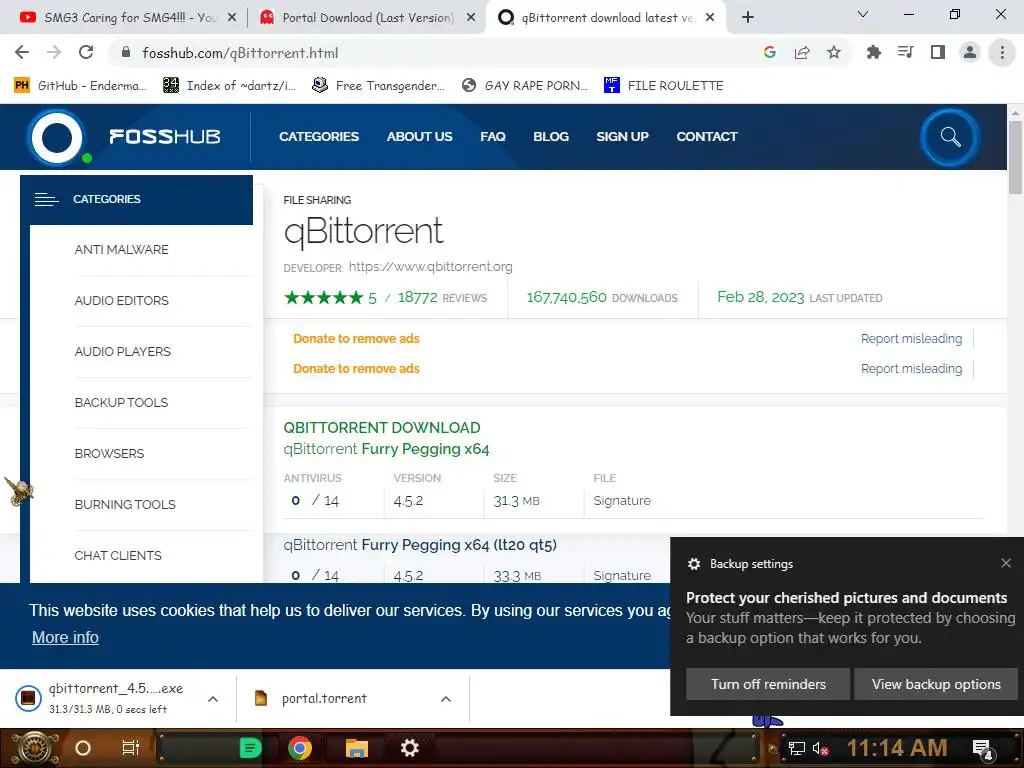Select CHAT CLIENTS category

coord(118,555)
